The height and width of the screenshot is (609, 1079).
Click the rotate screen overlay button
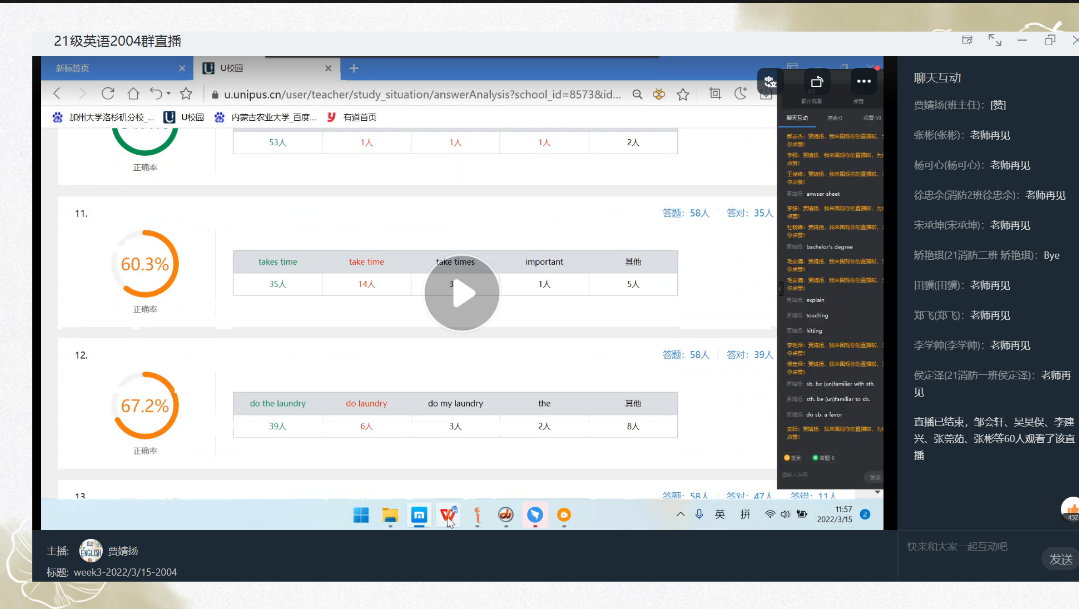(x=817, y=81)
